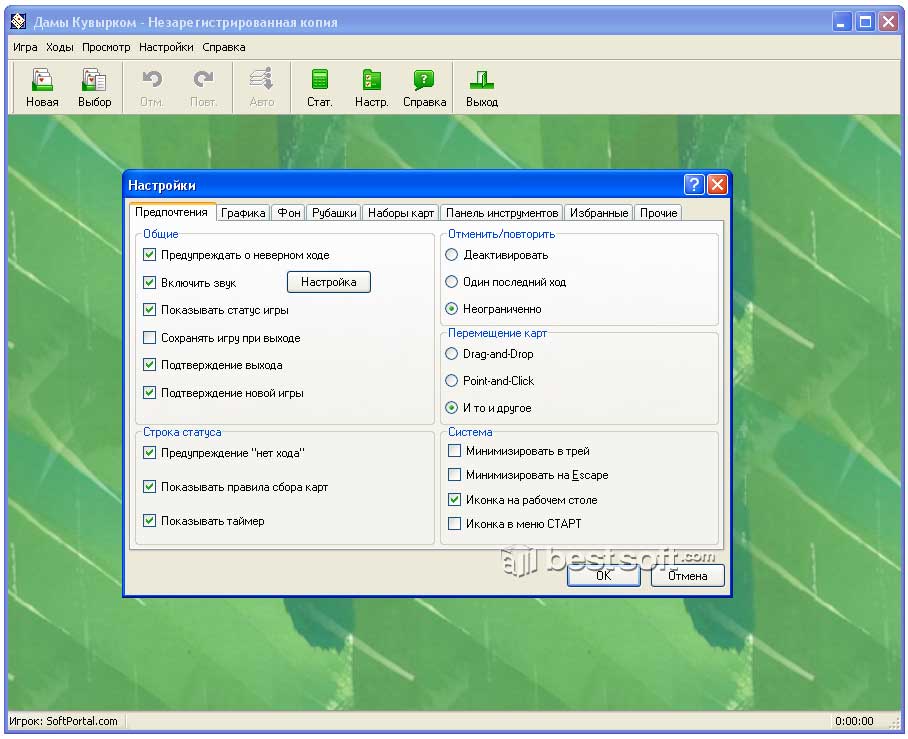Confirm the settings with OK button

[603, 575]
